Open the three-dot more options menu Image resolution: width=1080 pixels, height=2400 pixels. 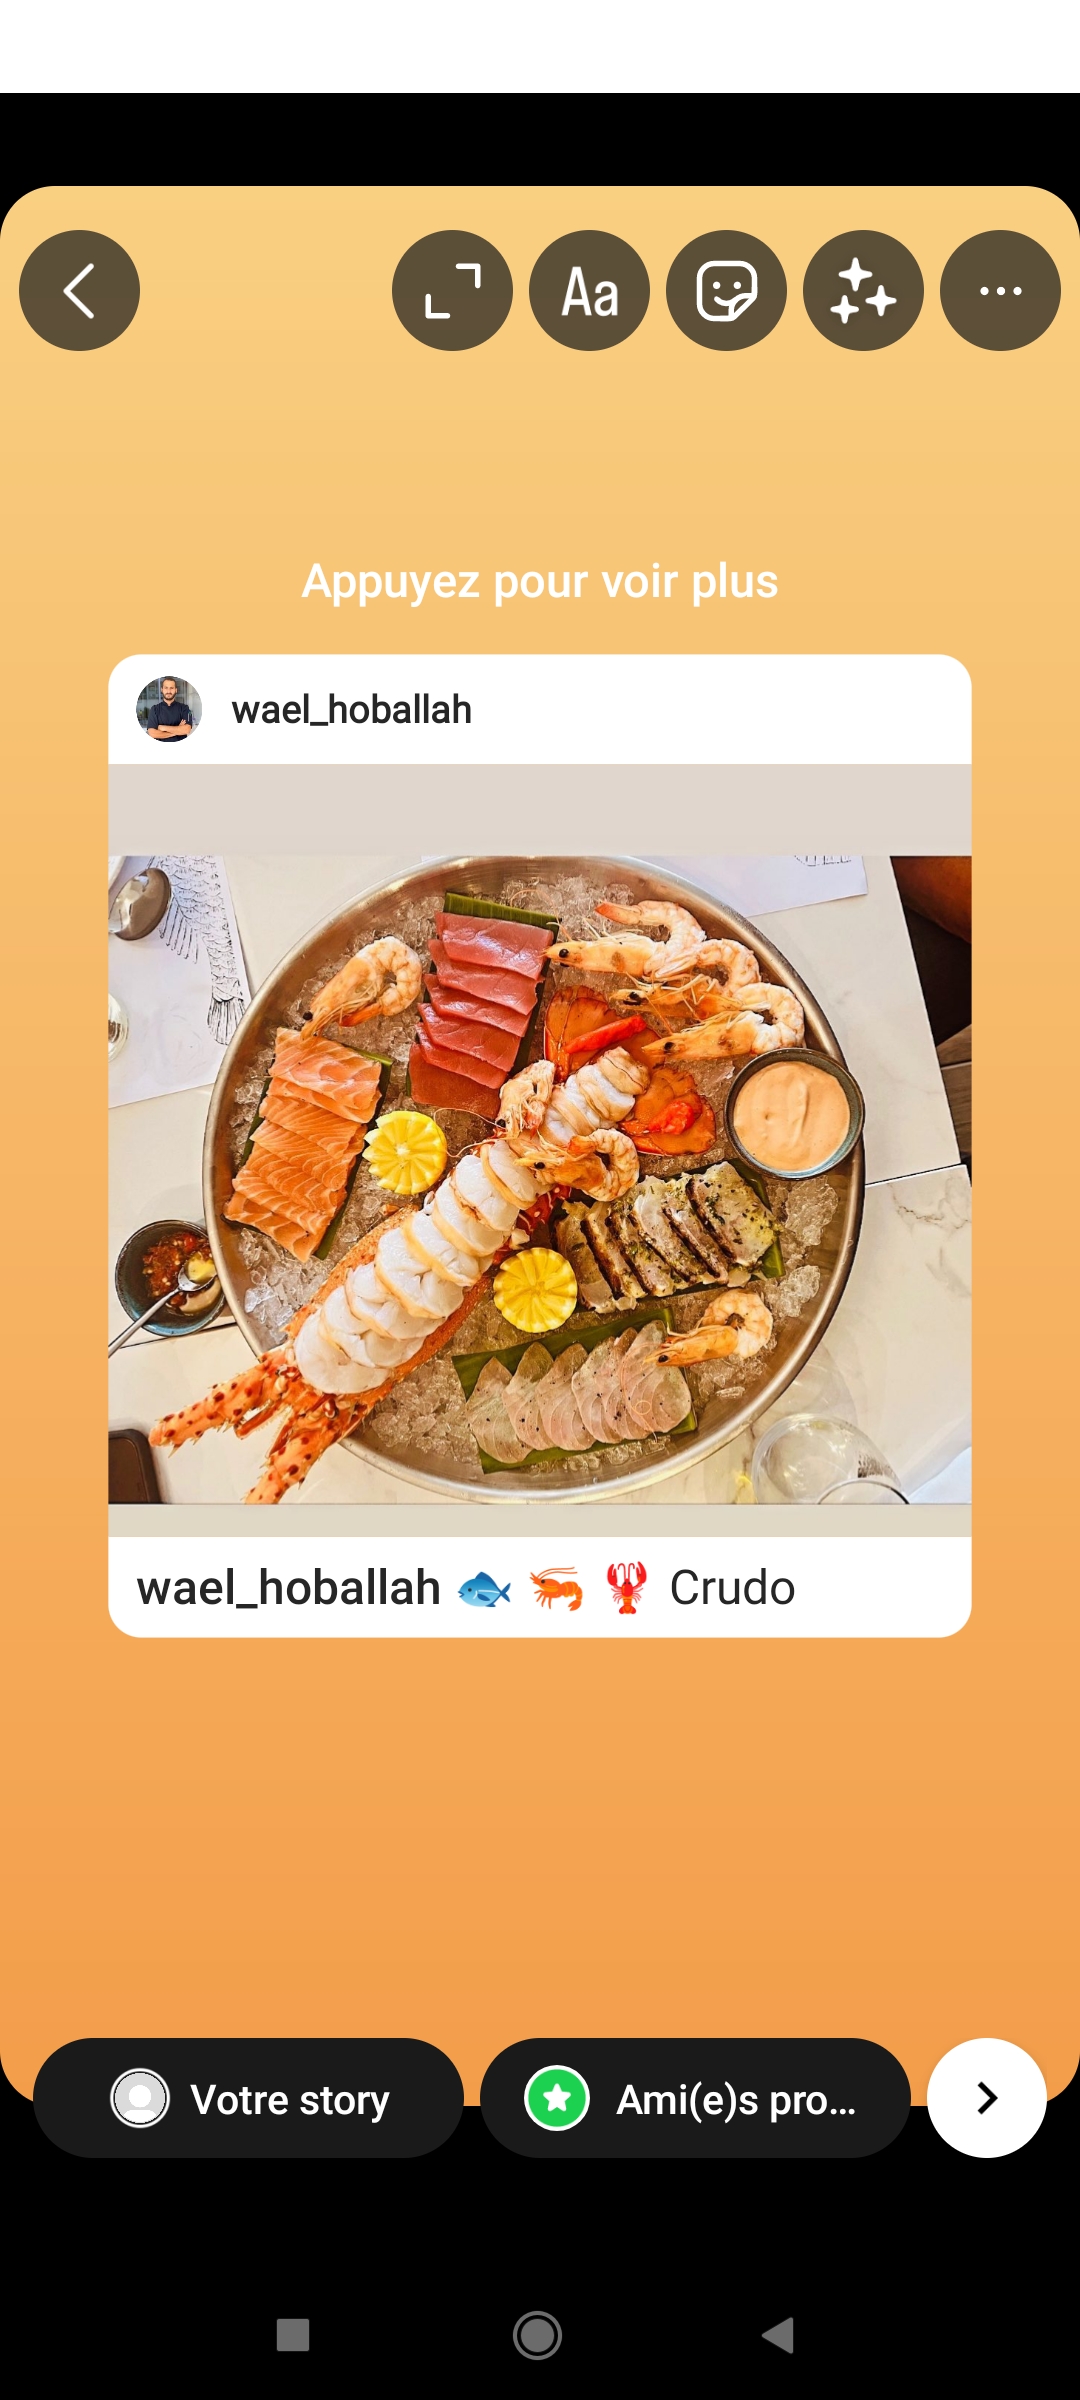point(1000,291)
